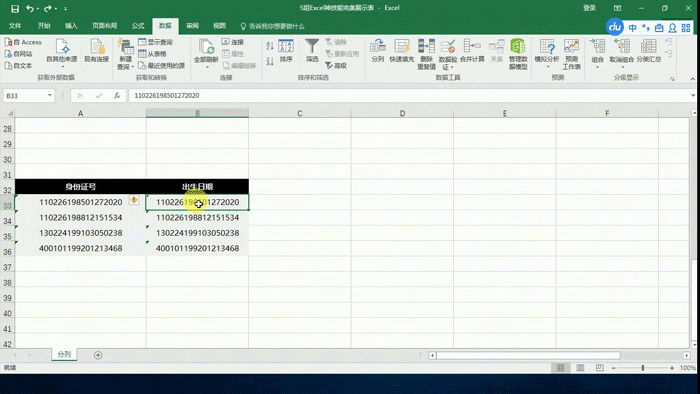Click header cell 身份证号
Image resolution: width=700 pixels, height=394 pixels.
point(80,187)
